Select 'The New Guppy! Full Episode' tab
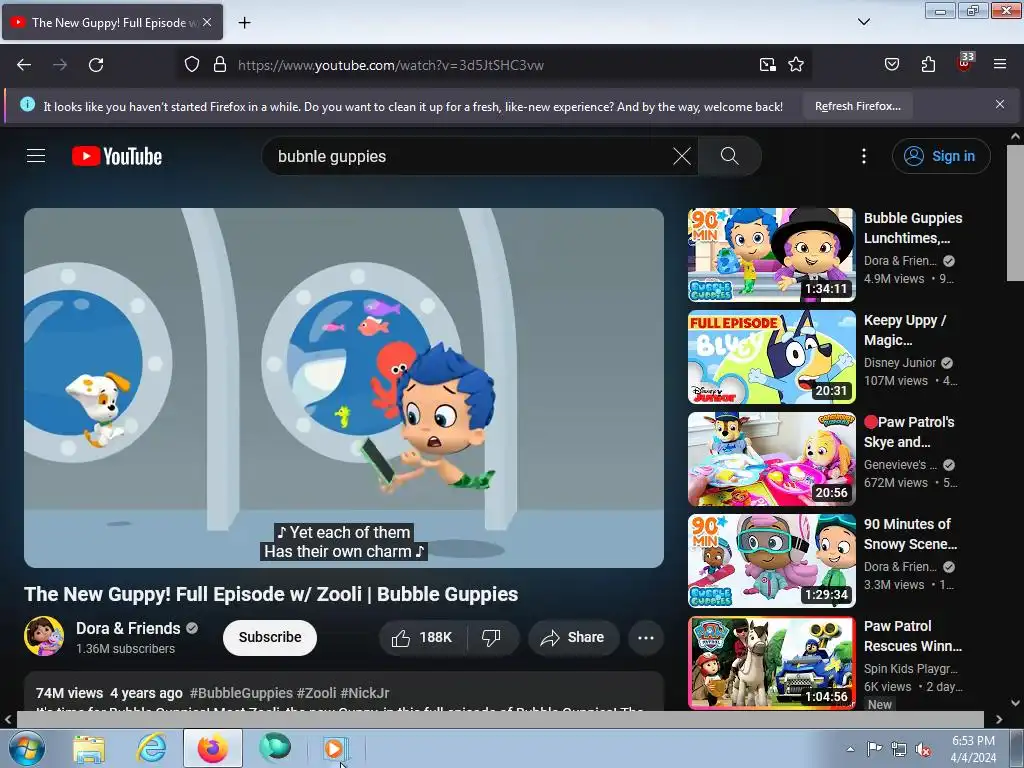The width and height of the screenshot is (1024, 768). pos(112,22)
